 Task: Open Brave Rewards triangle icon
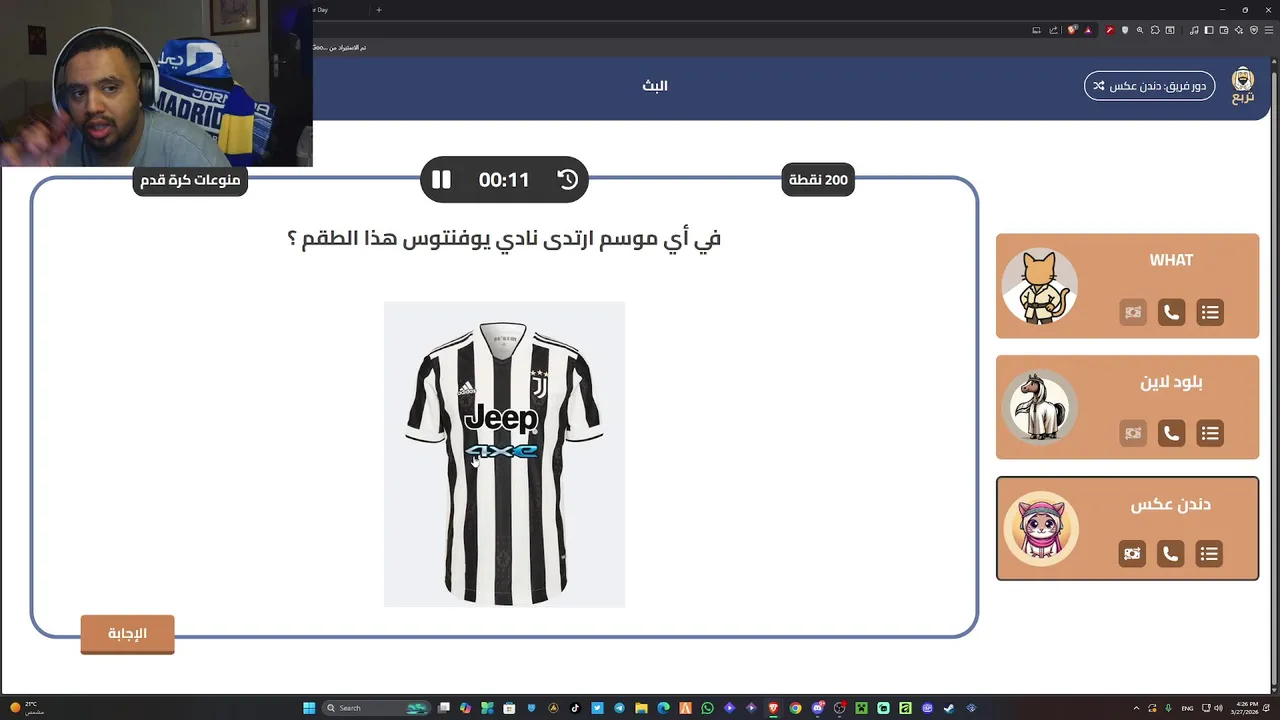pos(1088,30)
